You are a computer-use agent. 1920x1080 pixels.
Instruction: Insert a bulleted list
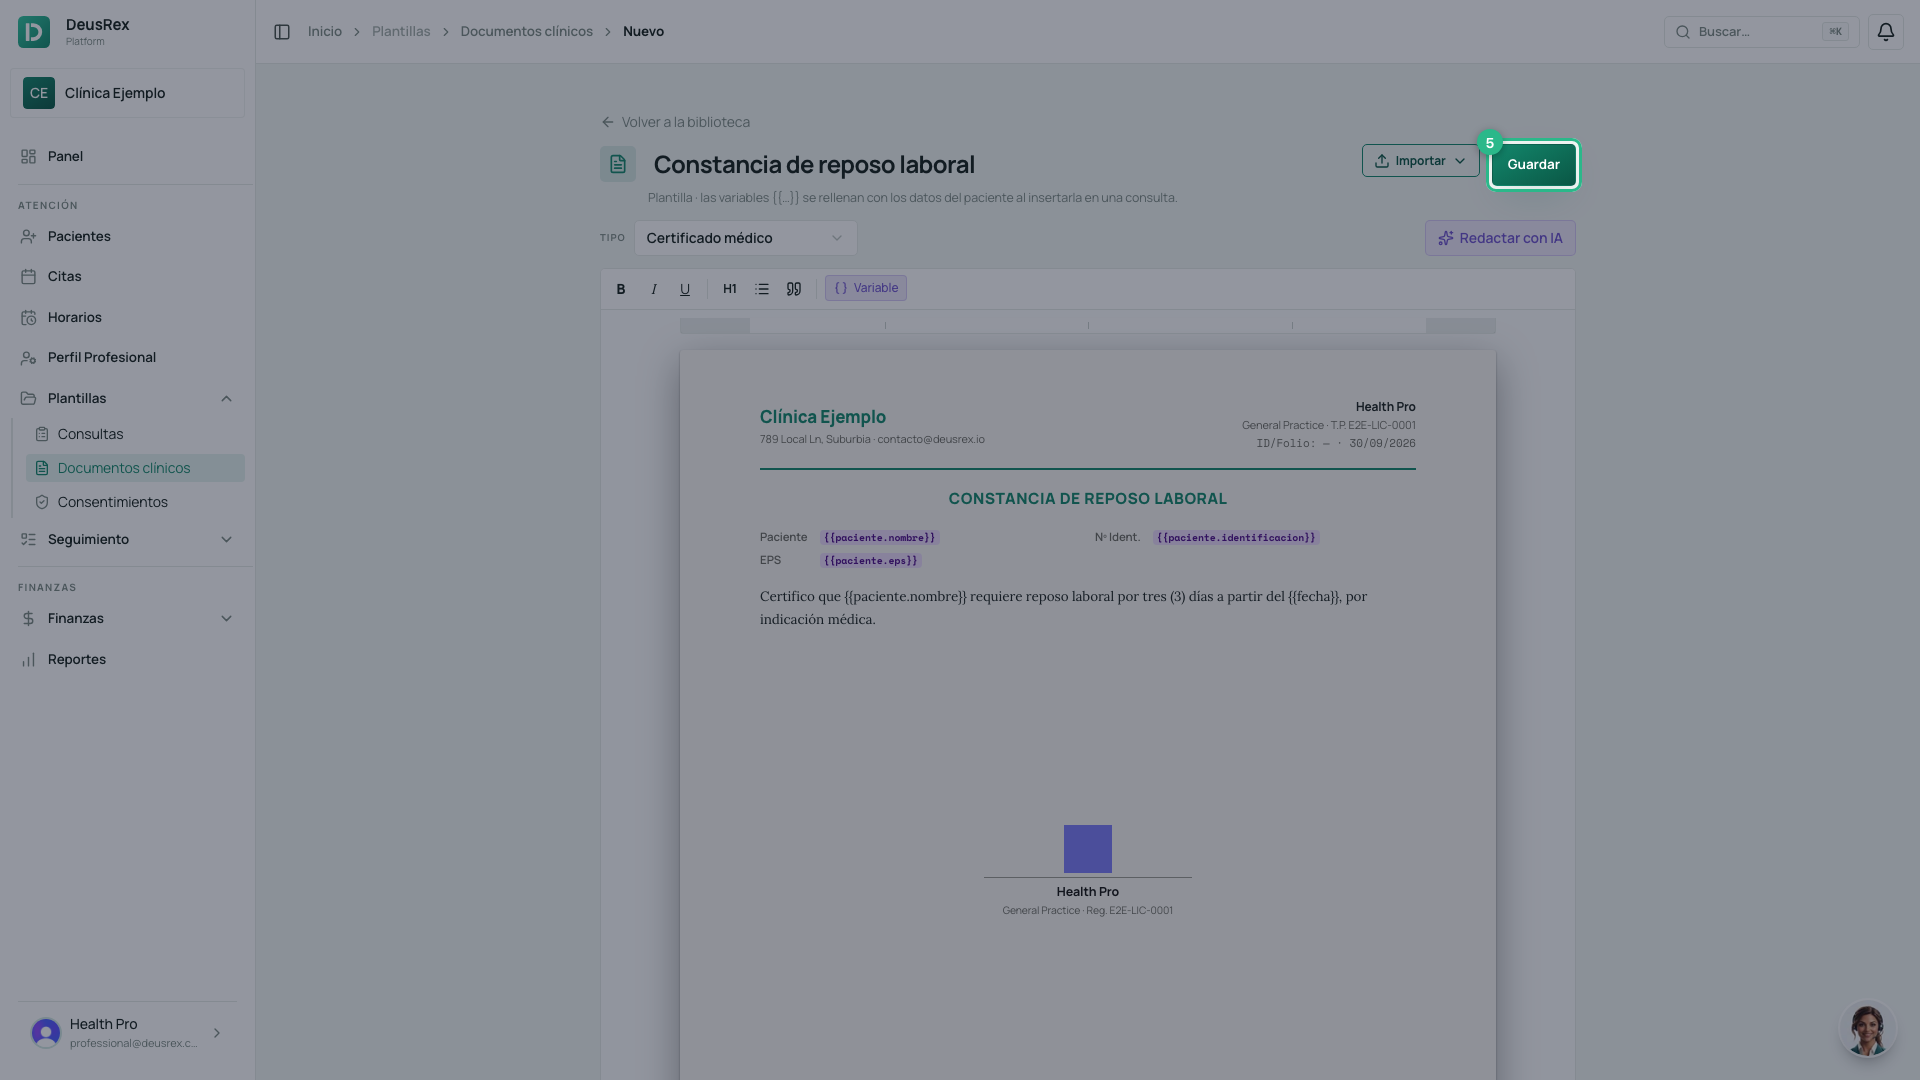pyautogui.click(x=762, y=289)
